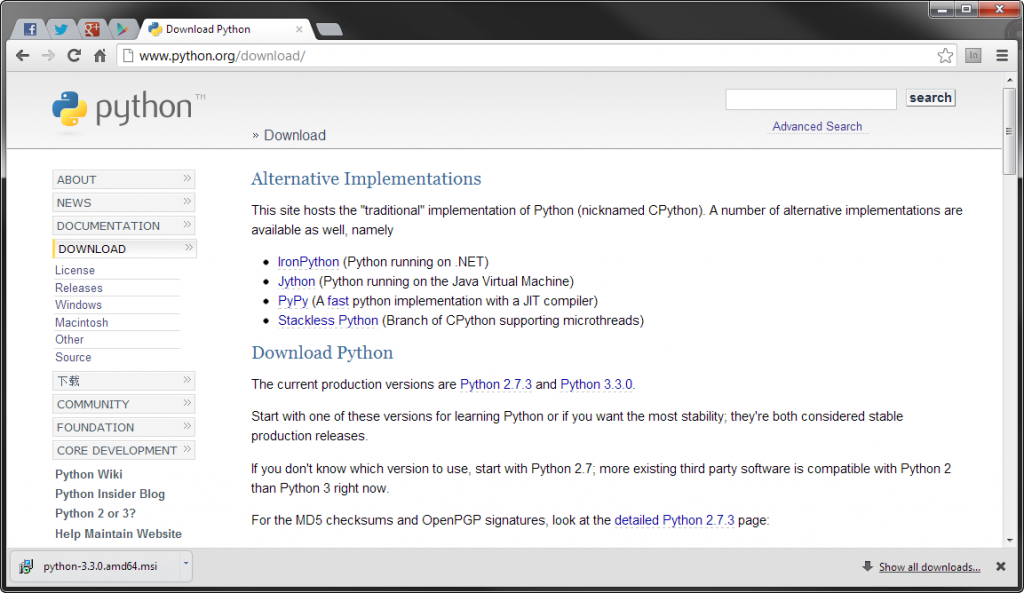Open the Python 2.7.3 production version link
The image size is (1024, 593).
(496, 384)
